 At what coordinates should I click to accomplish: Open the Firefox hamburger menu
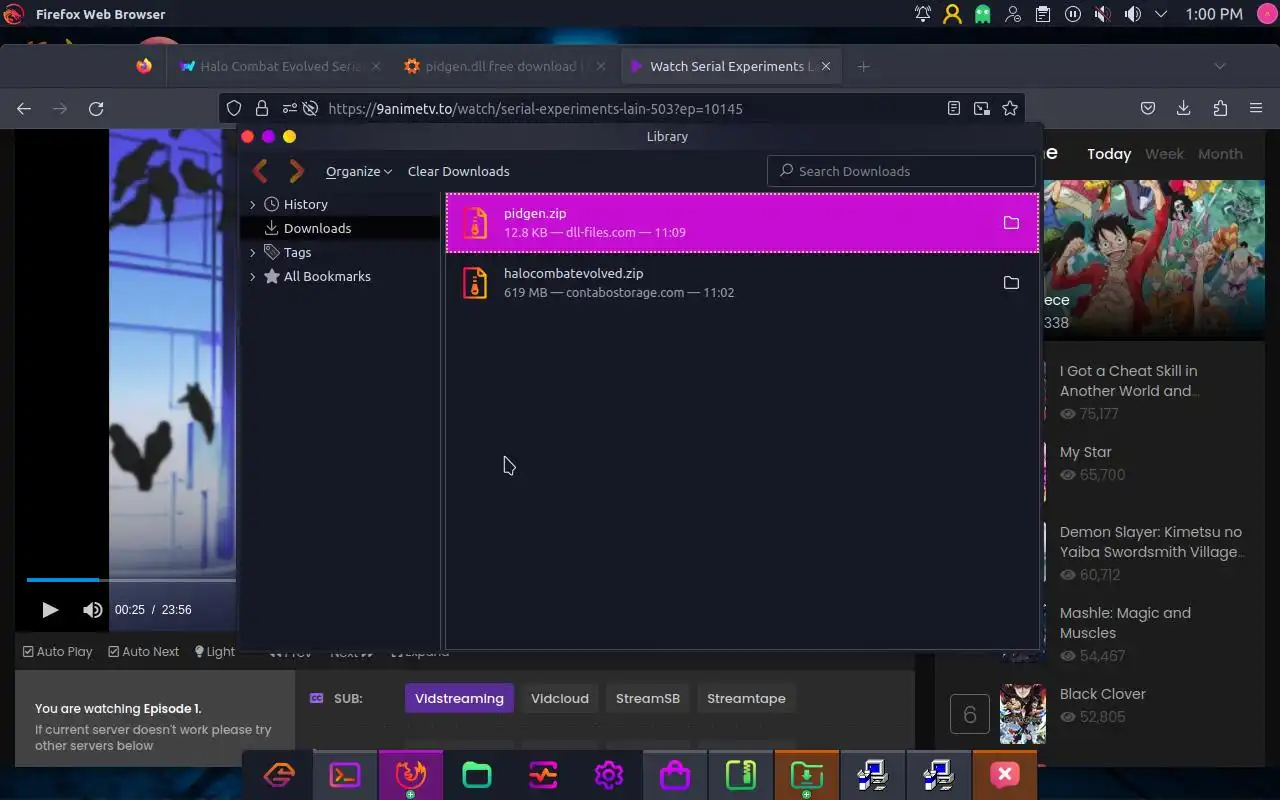click(x=1256, y=108)
